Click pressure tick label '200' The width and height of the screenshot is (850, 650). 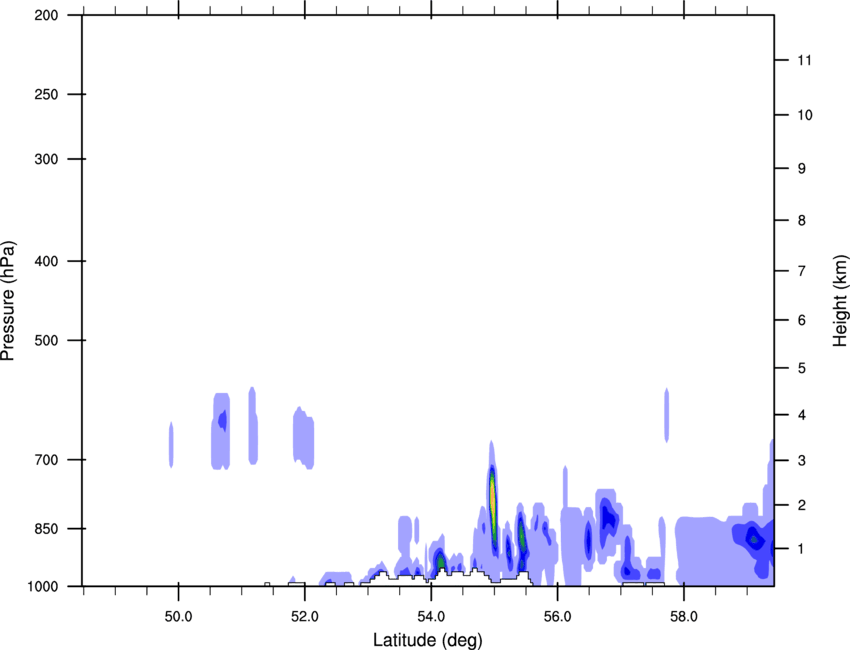tap(46, 15)
